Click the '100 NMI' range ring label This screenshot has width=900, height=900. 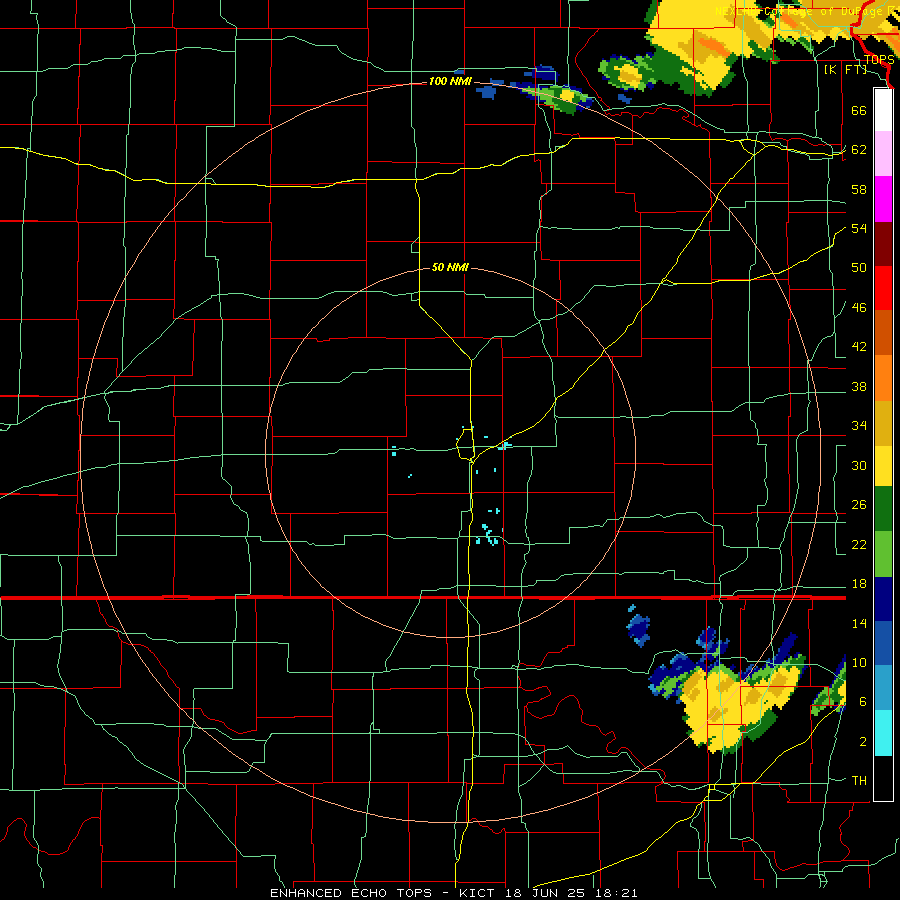(x=450, y=81)
